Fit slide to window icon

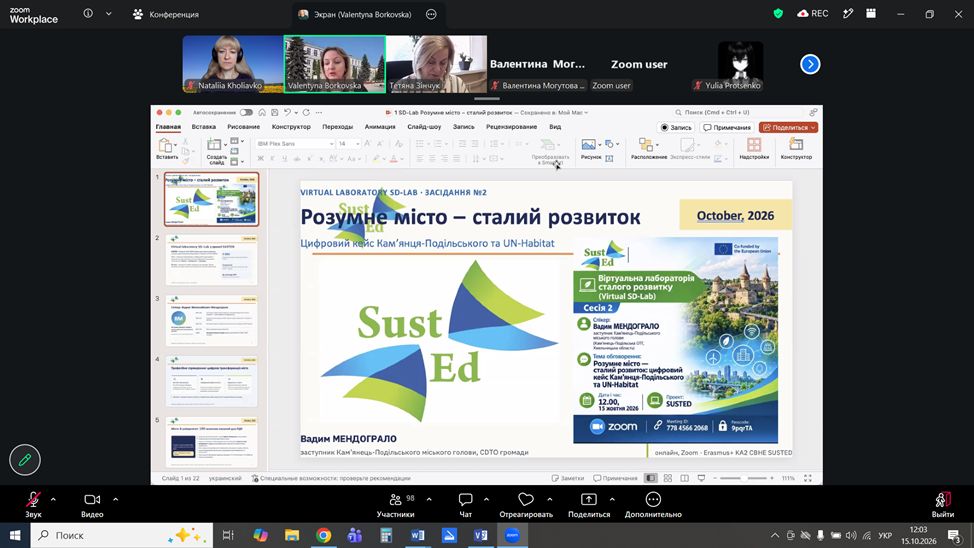[x=808, y=478]
